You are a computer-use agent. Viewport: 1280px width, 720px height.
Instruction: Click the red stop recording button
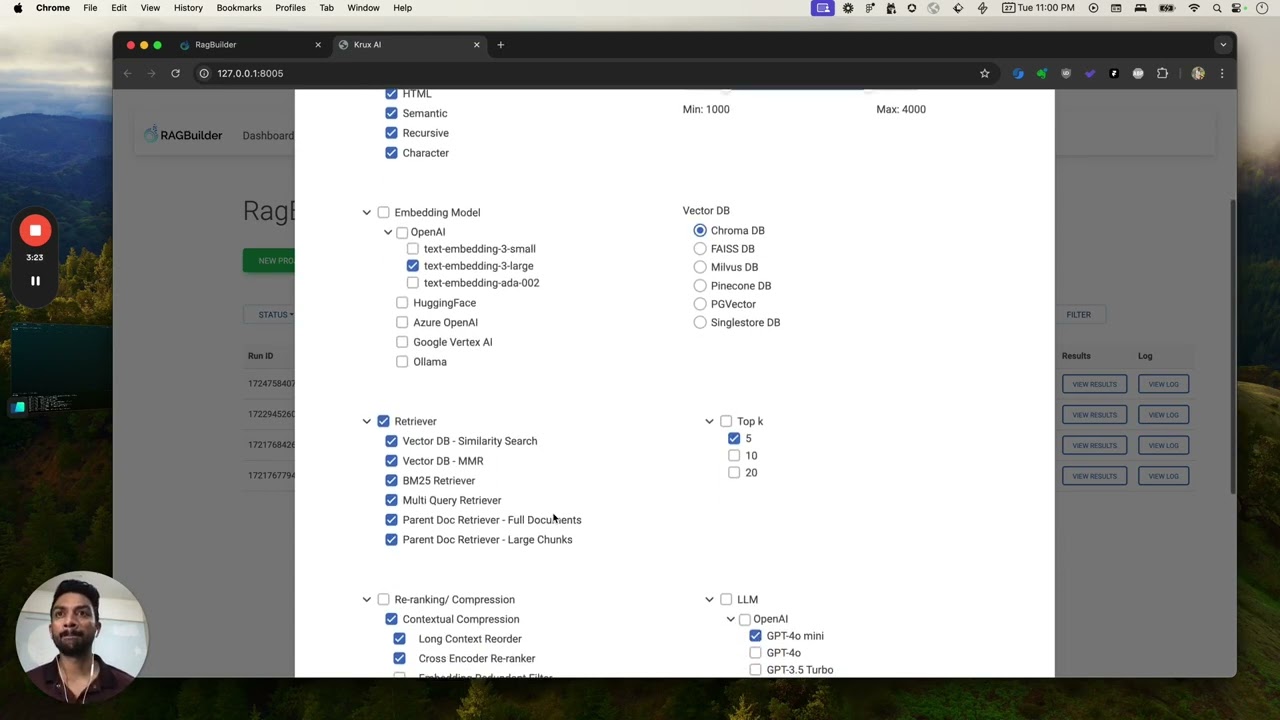pyautogui.click(x=35, y=231)
